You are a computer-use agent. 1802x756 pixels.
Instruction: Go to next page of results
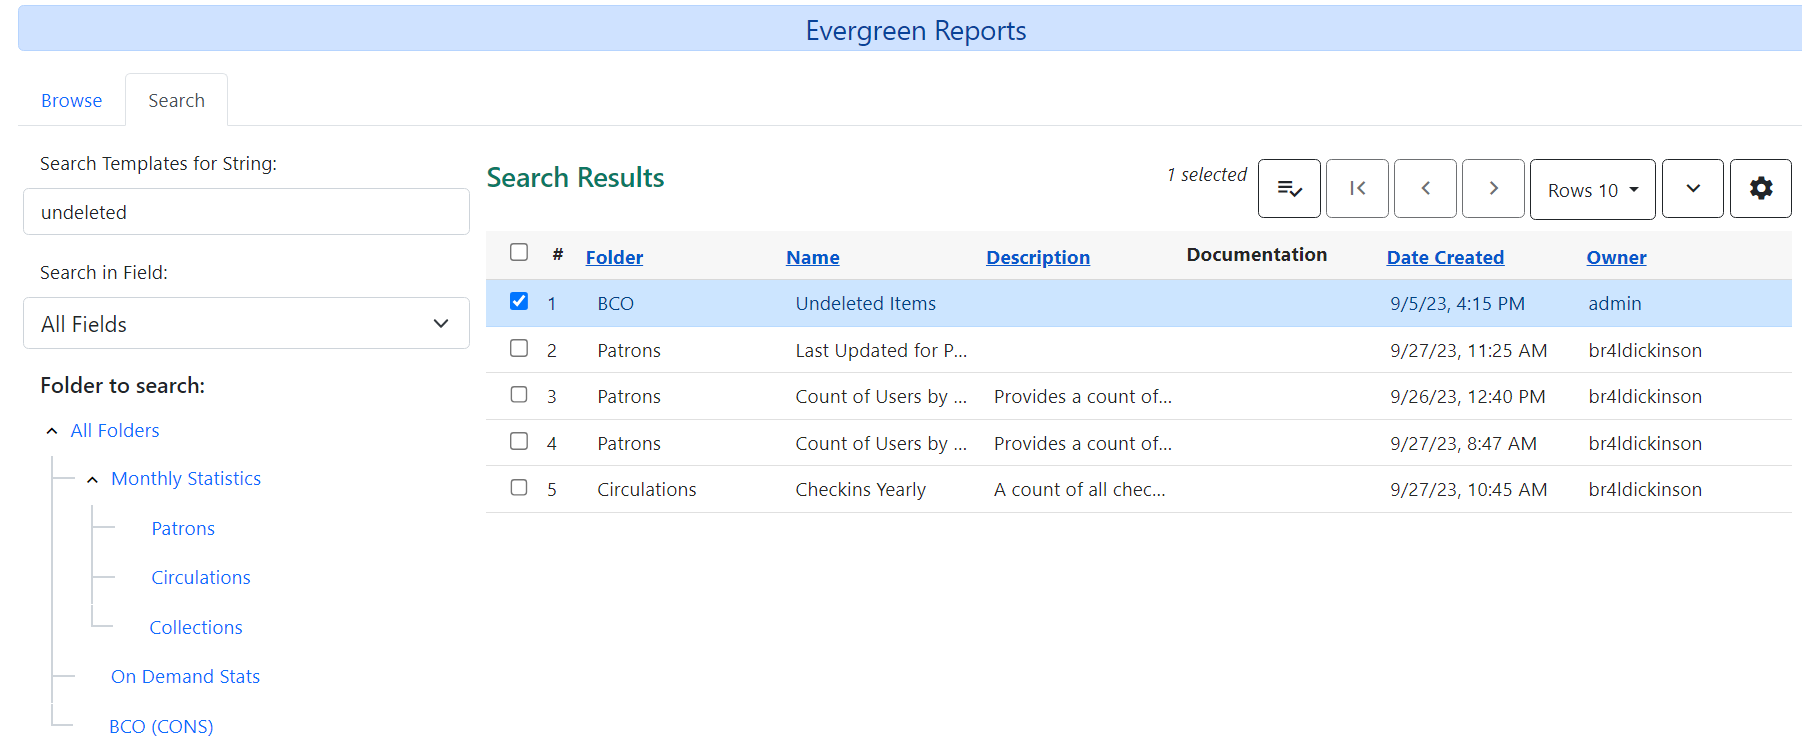click(1493, 188)
